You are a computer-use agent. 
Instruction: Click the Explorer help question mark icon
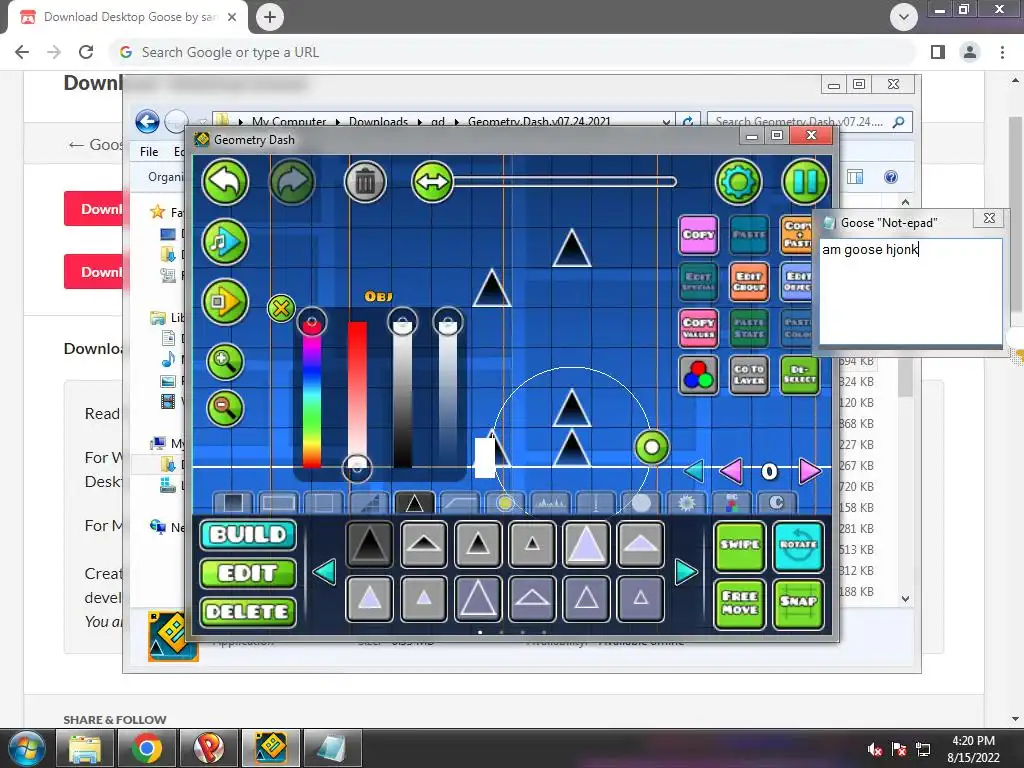pyautogui.click(x=891, y=177)
